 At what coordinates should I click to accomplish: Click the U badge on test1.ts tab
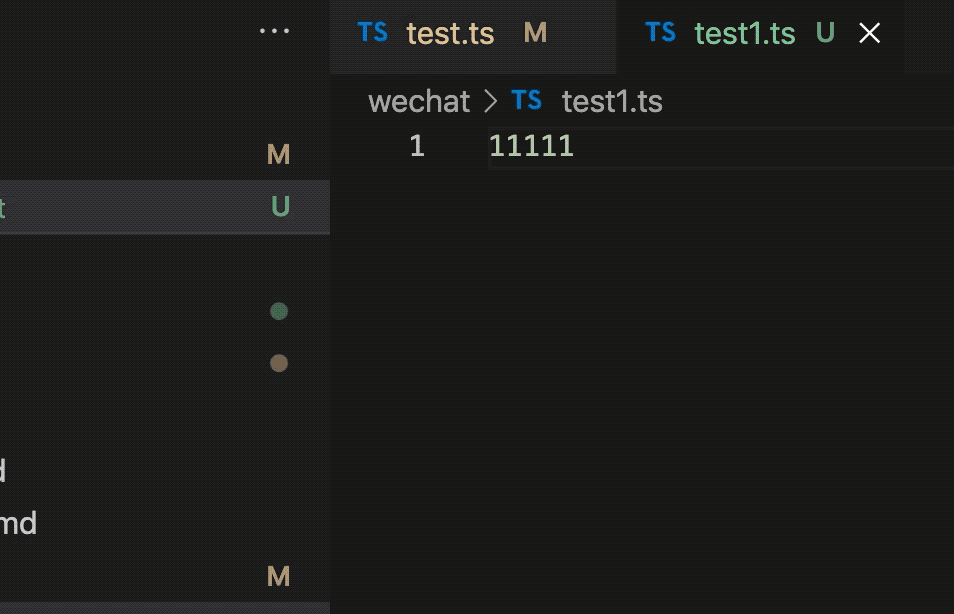pos(825,33)
